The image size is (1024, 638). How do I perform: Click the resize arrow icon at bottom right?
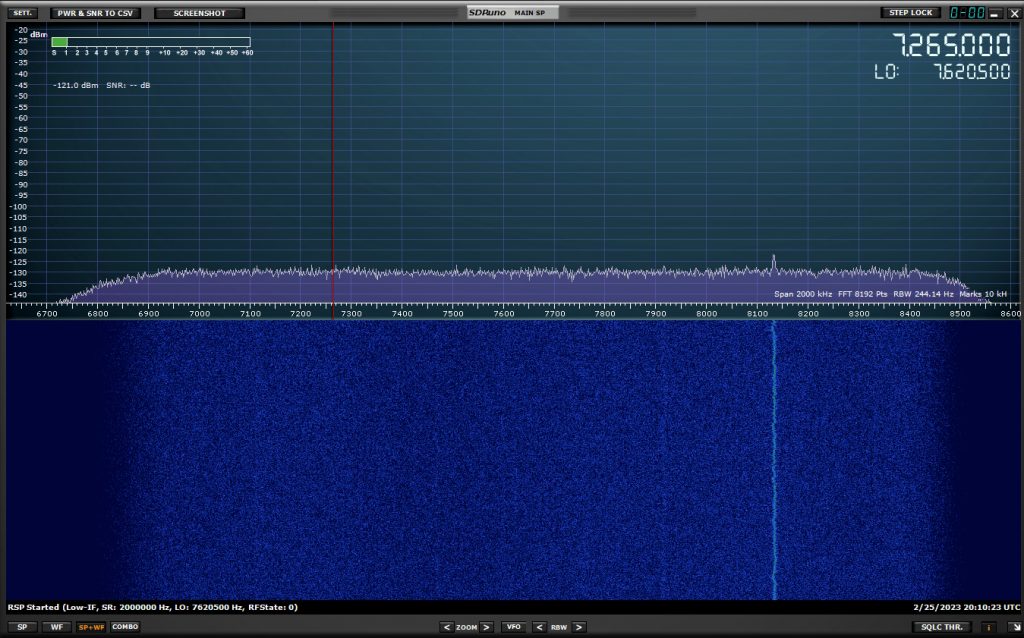pos(1012,627)
